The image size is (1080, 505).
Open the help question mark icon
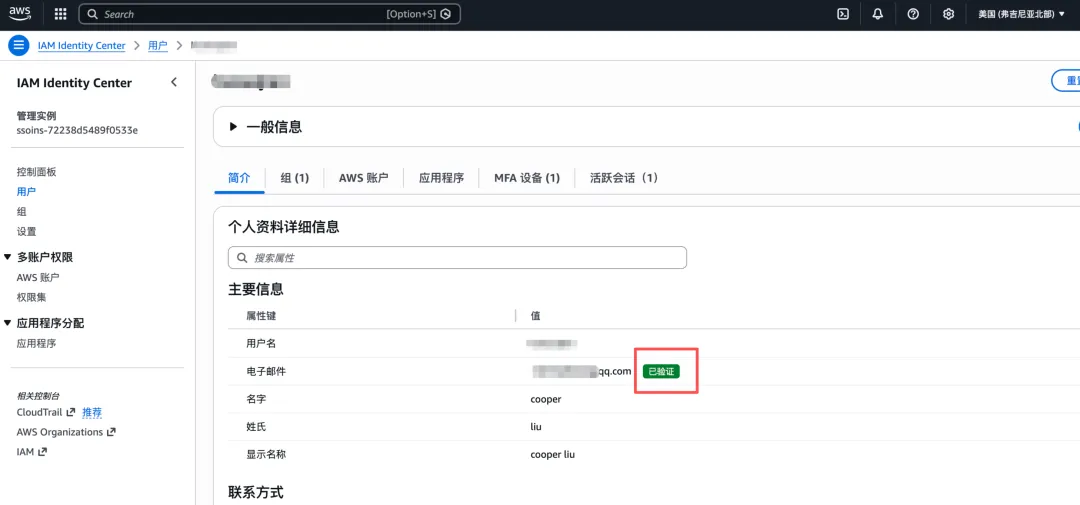pos(912,14)
